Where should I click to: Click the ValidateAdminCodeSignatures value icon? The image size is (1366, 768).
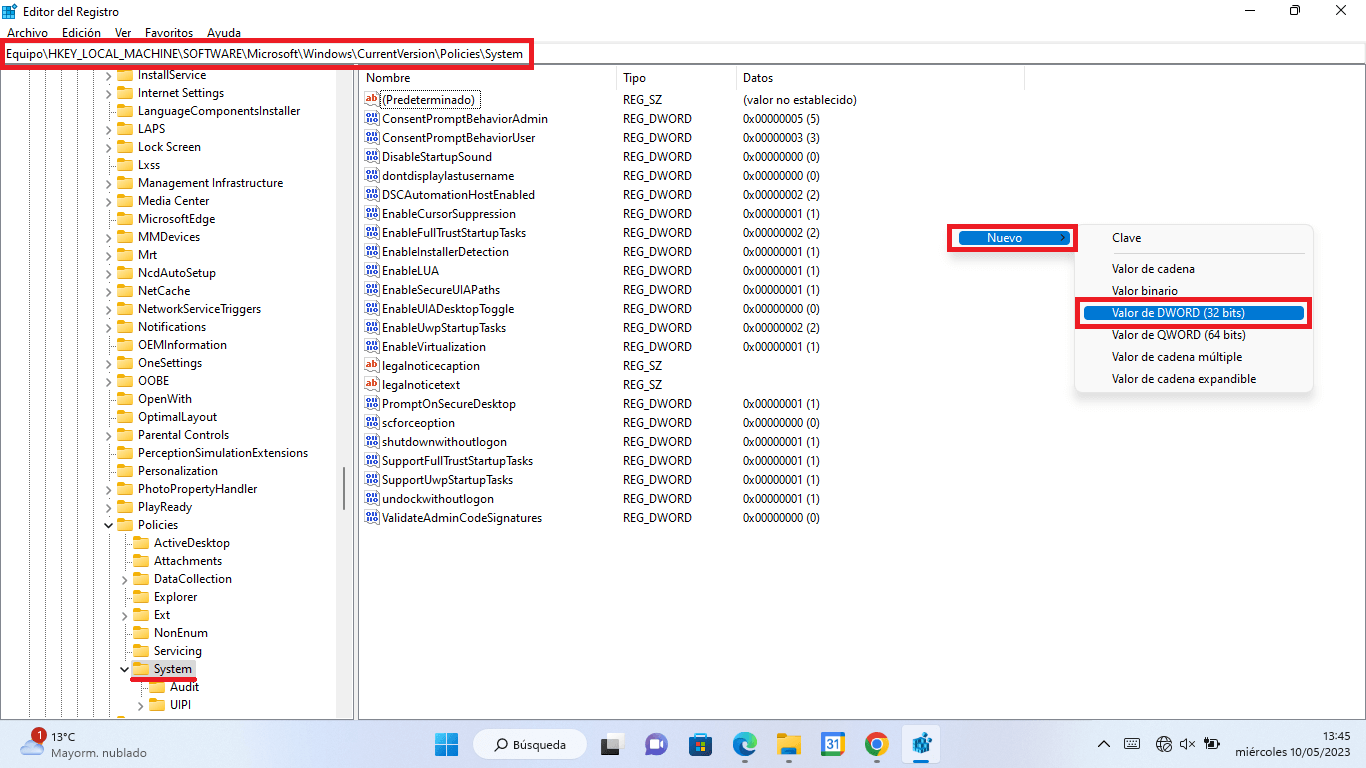click(372, 518)
